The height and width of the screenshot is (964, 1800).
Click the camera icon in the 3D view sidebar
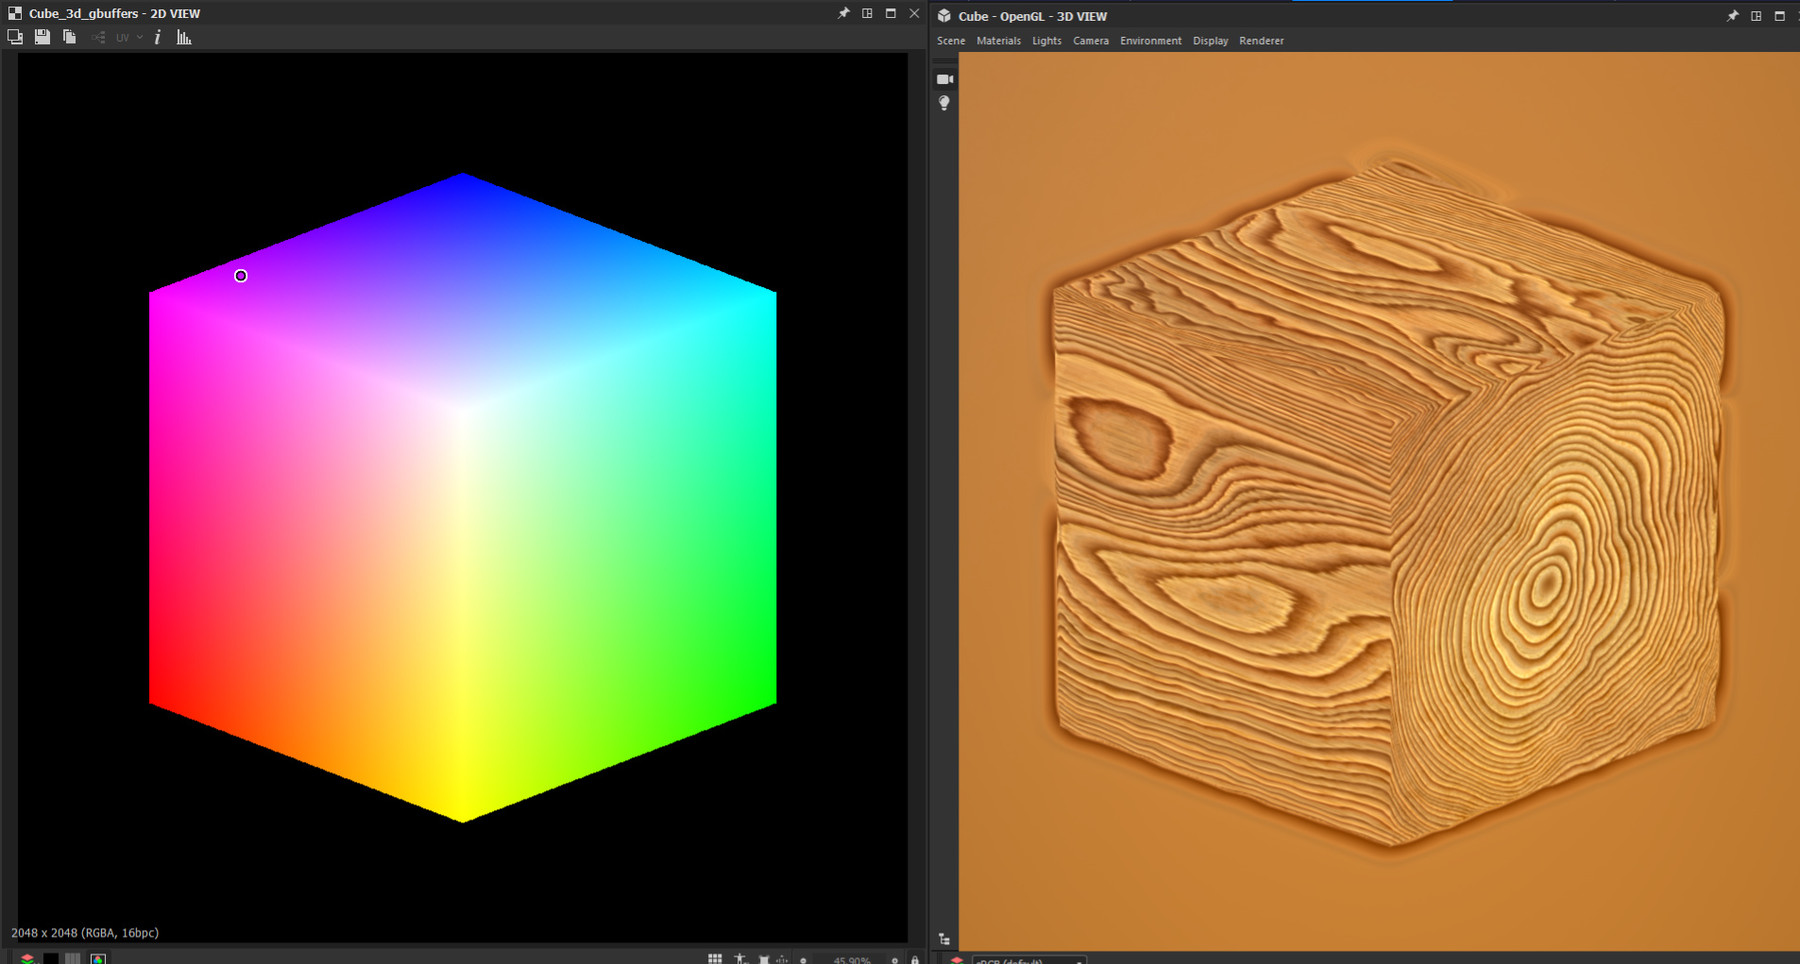(942, 78)
